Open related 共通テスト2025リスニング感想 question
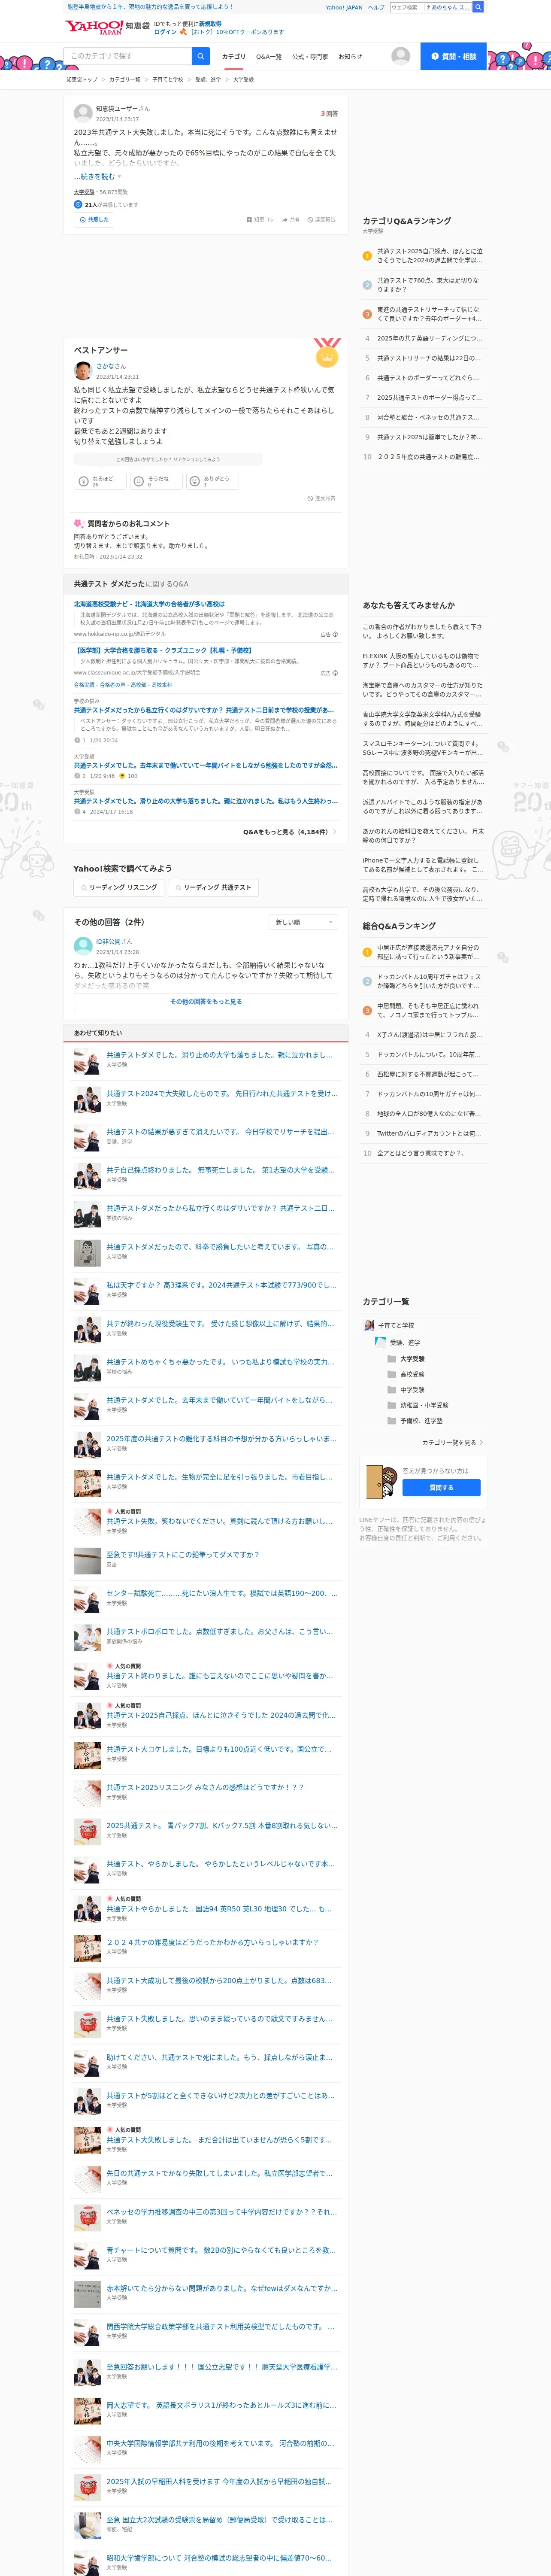The width and height of the screenshot is (551, 2576). pos(205,1787)
